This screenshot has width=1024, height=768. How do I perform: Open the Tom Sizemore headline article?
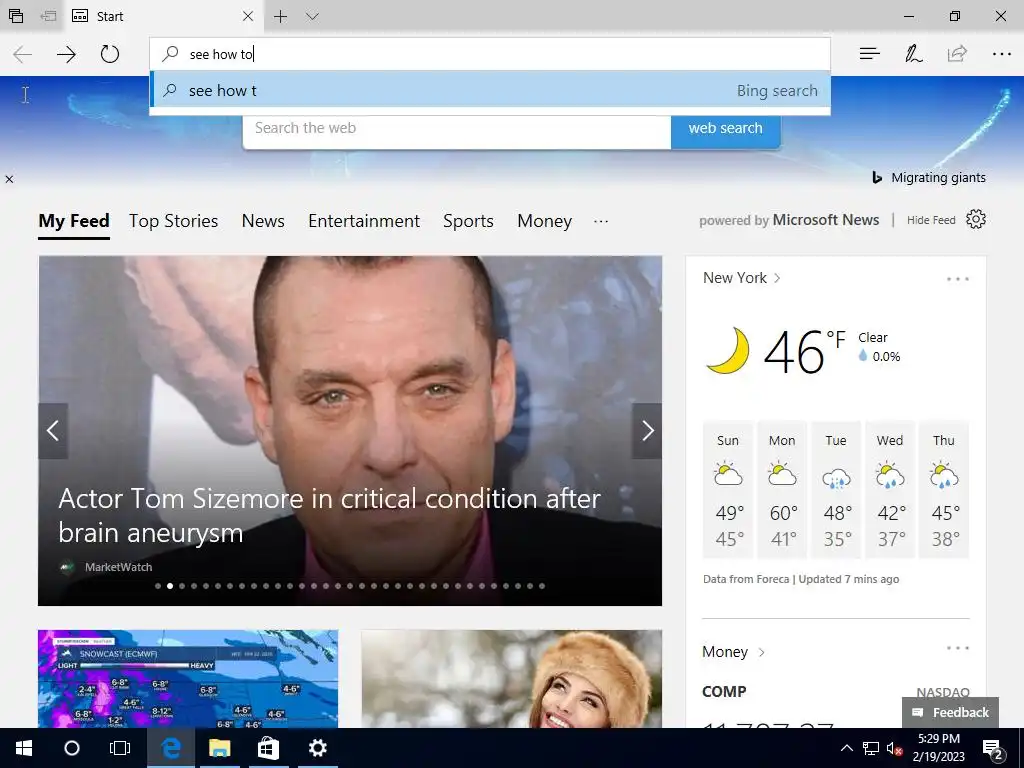point(329,515)
